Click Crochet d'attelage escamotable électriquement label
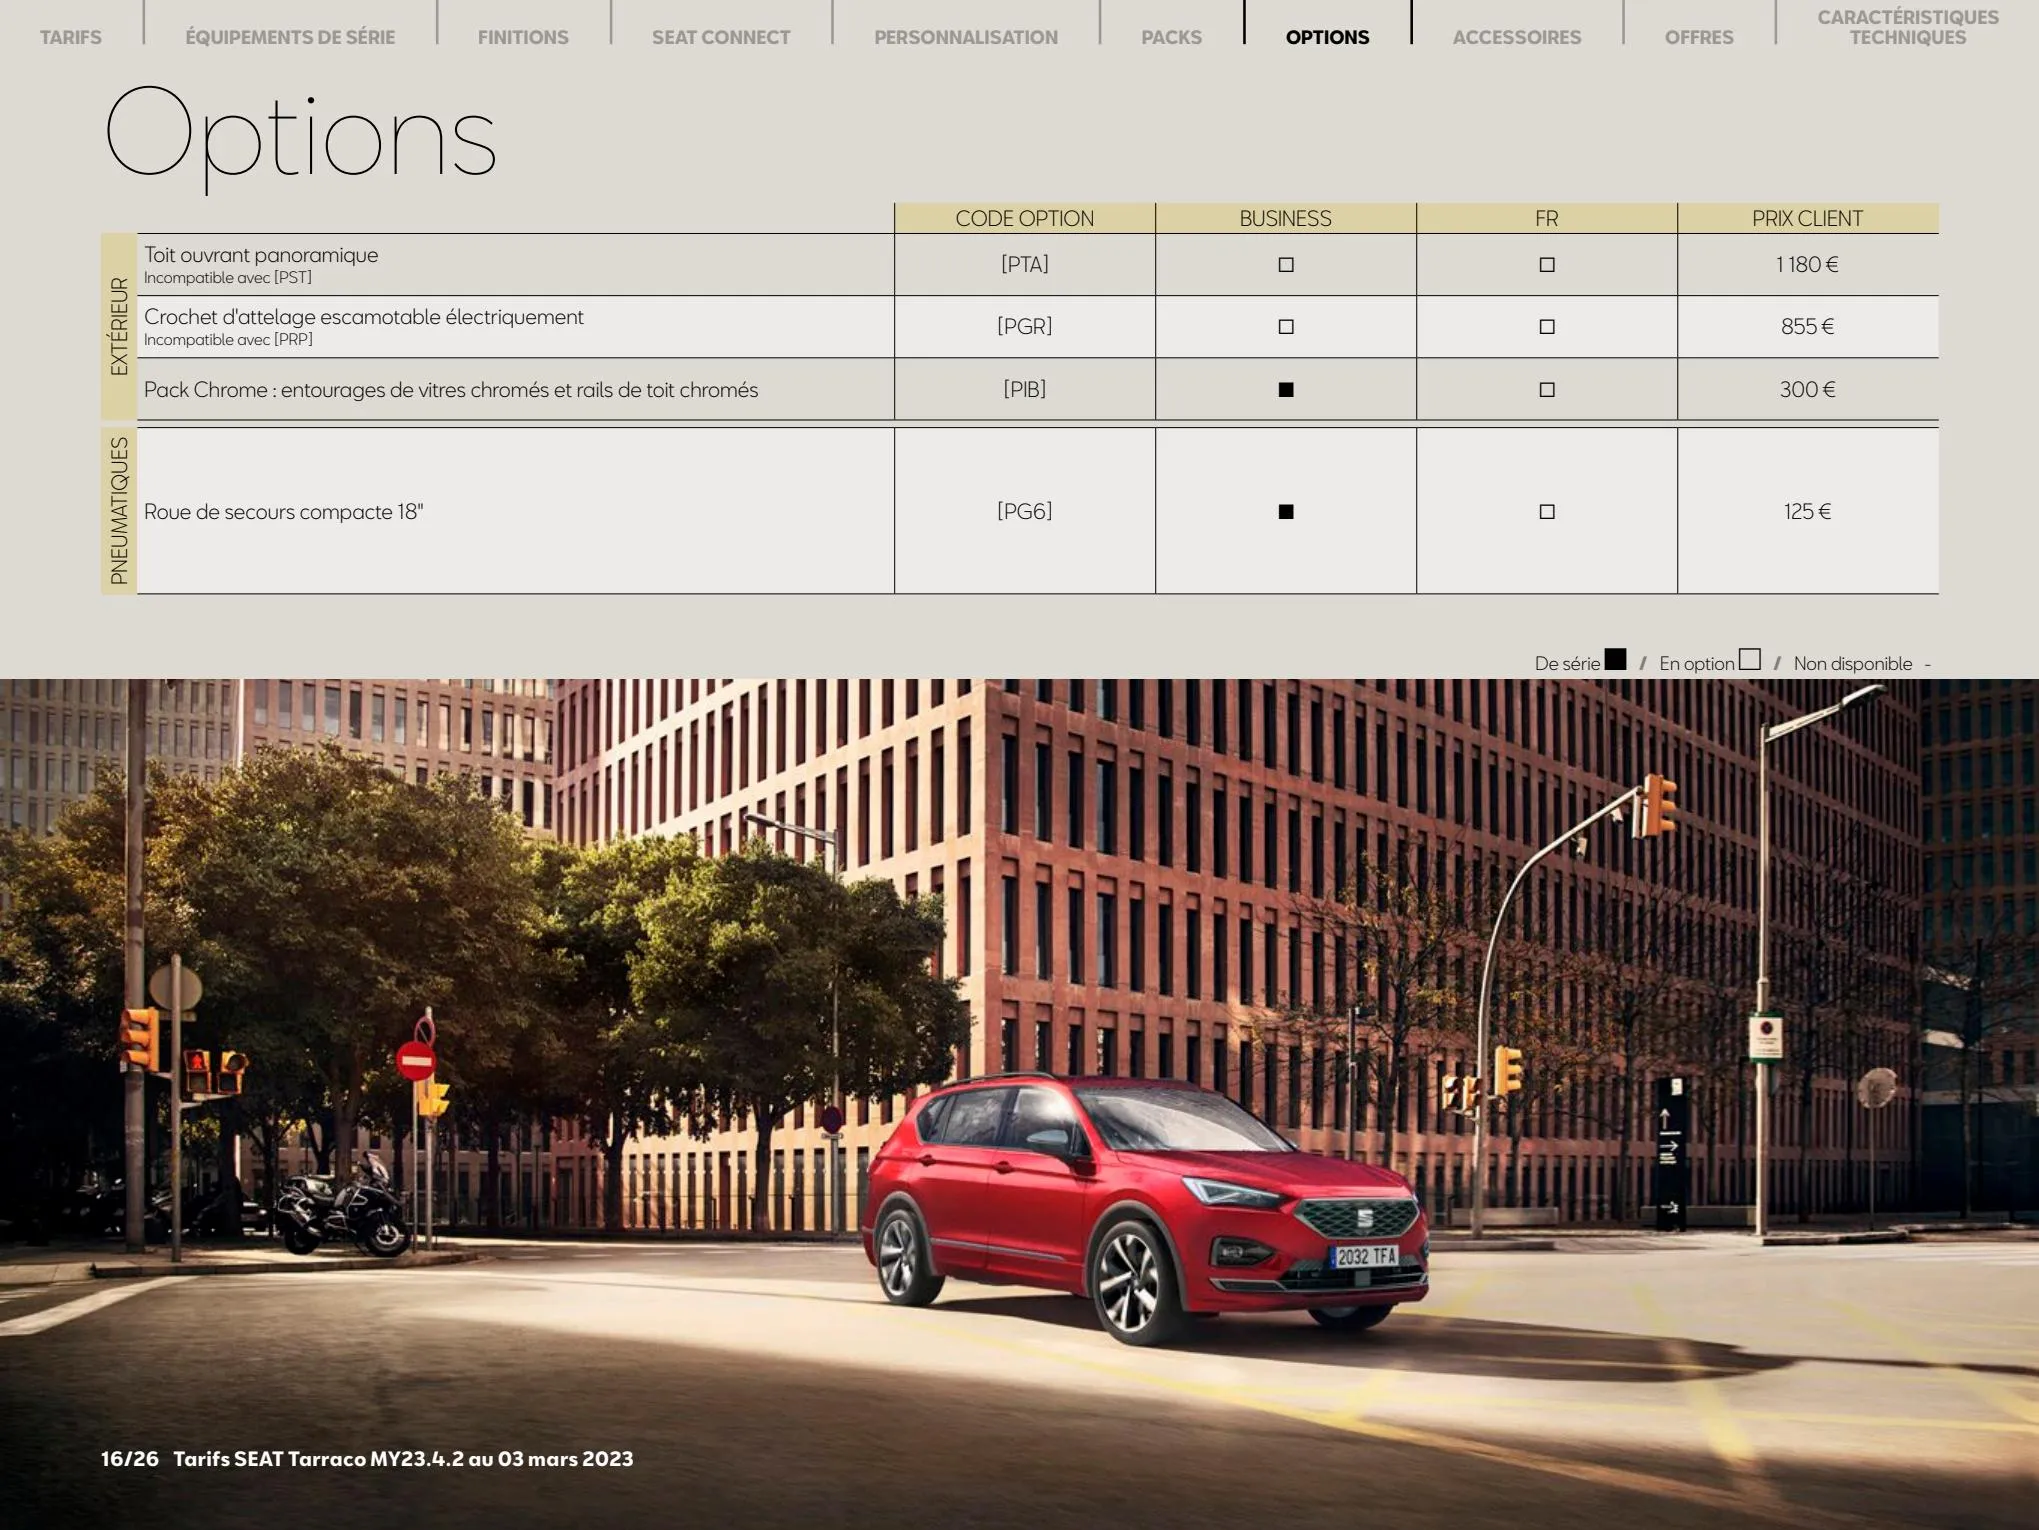Viewport: 2039px width, 1530px height. 364,317
